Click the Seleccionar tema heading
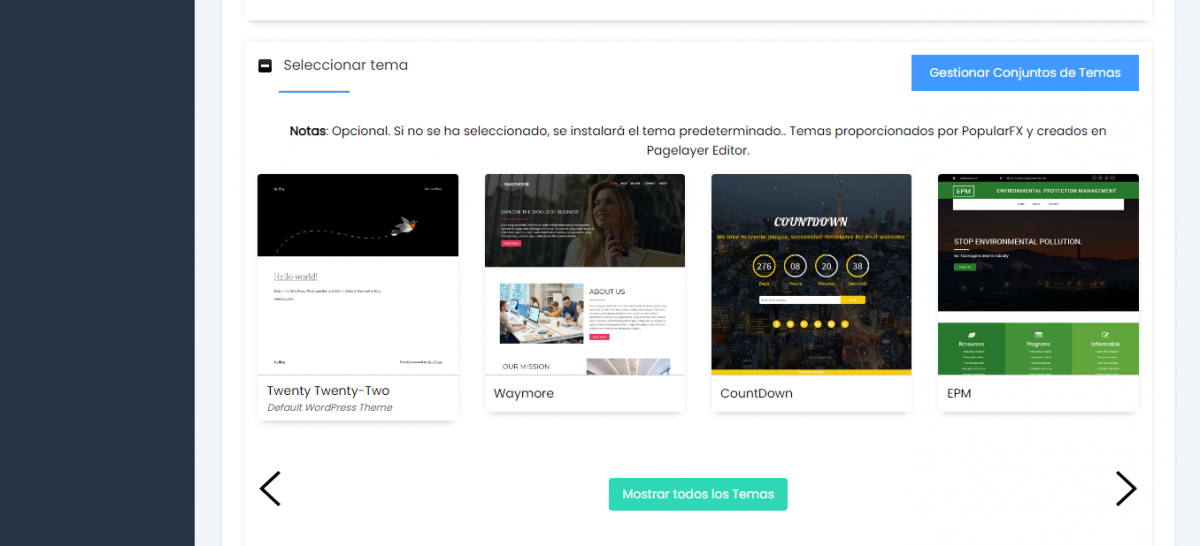The height and width of the screenshot is (546, 1200). pyautogui.click(x=345, y=65)
